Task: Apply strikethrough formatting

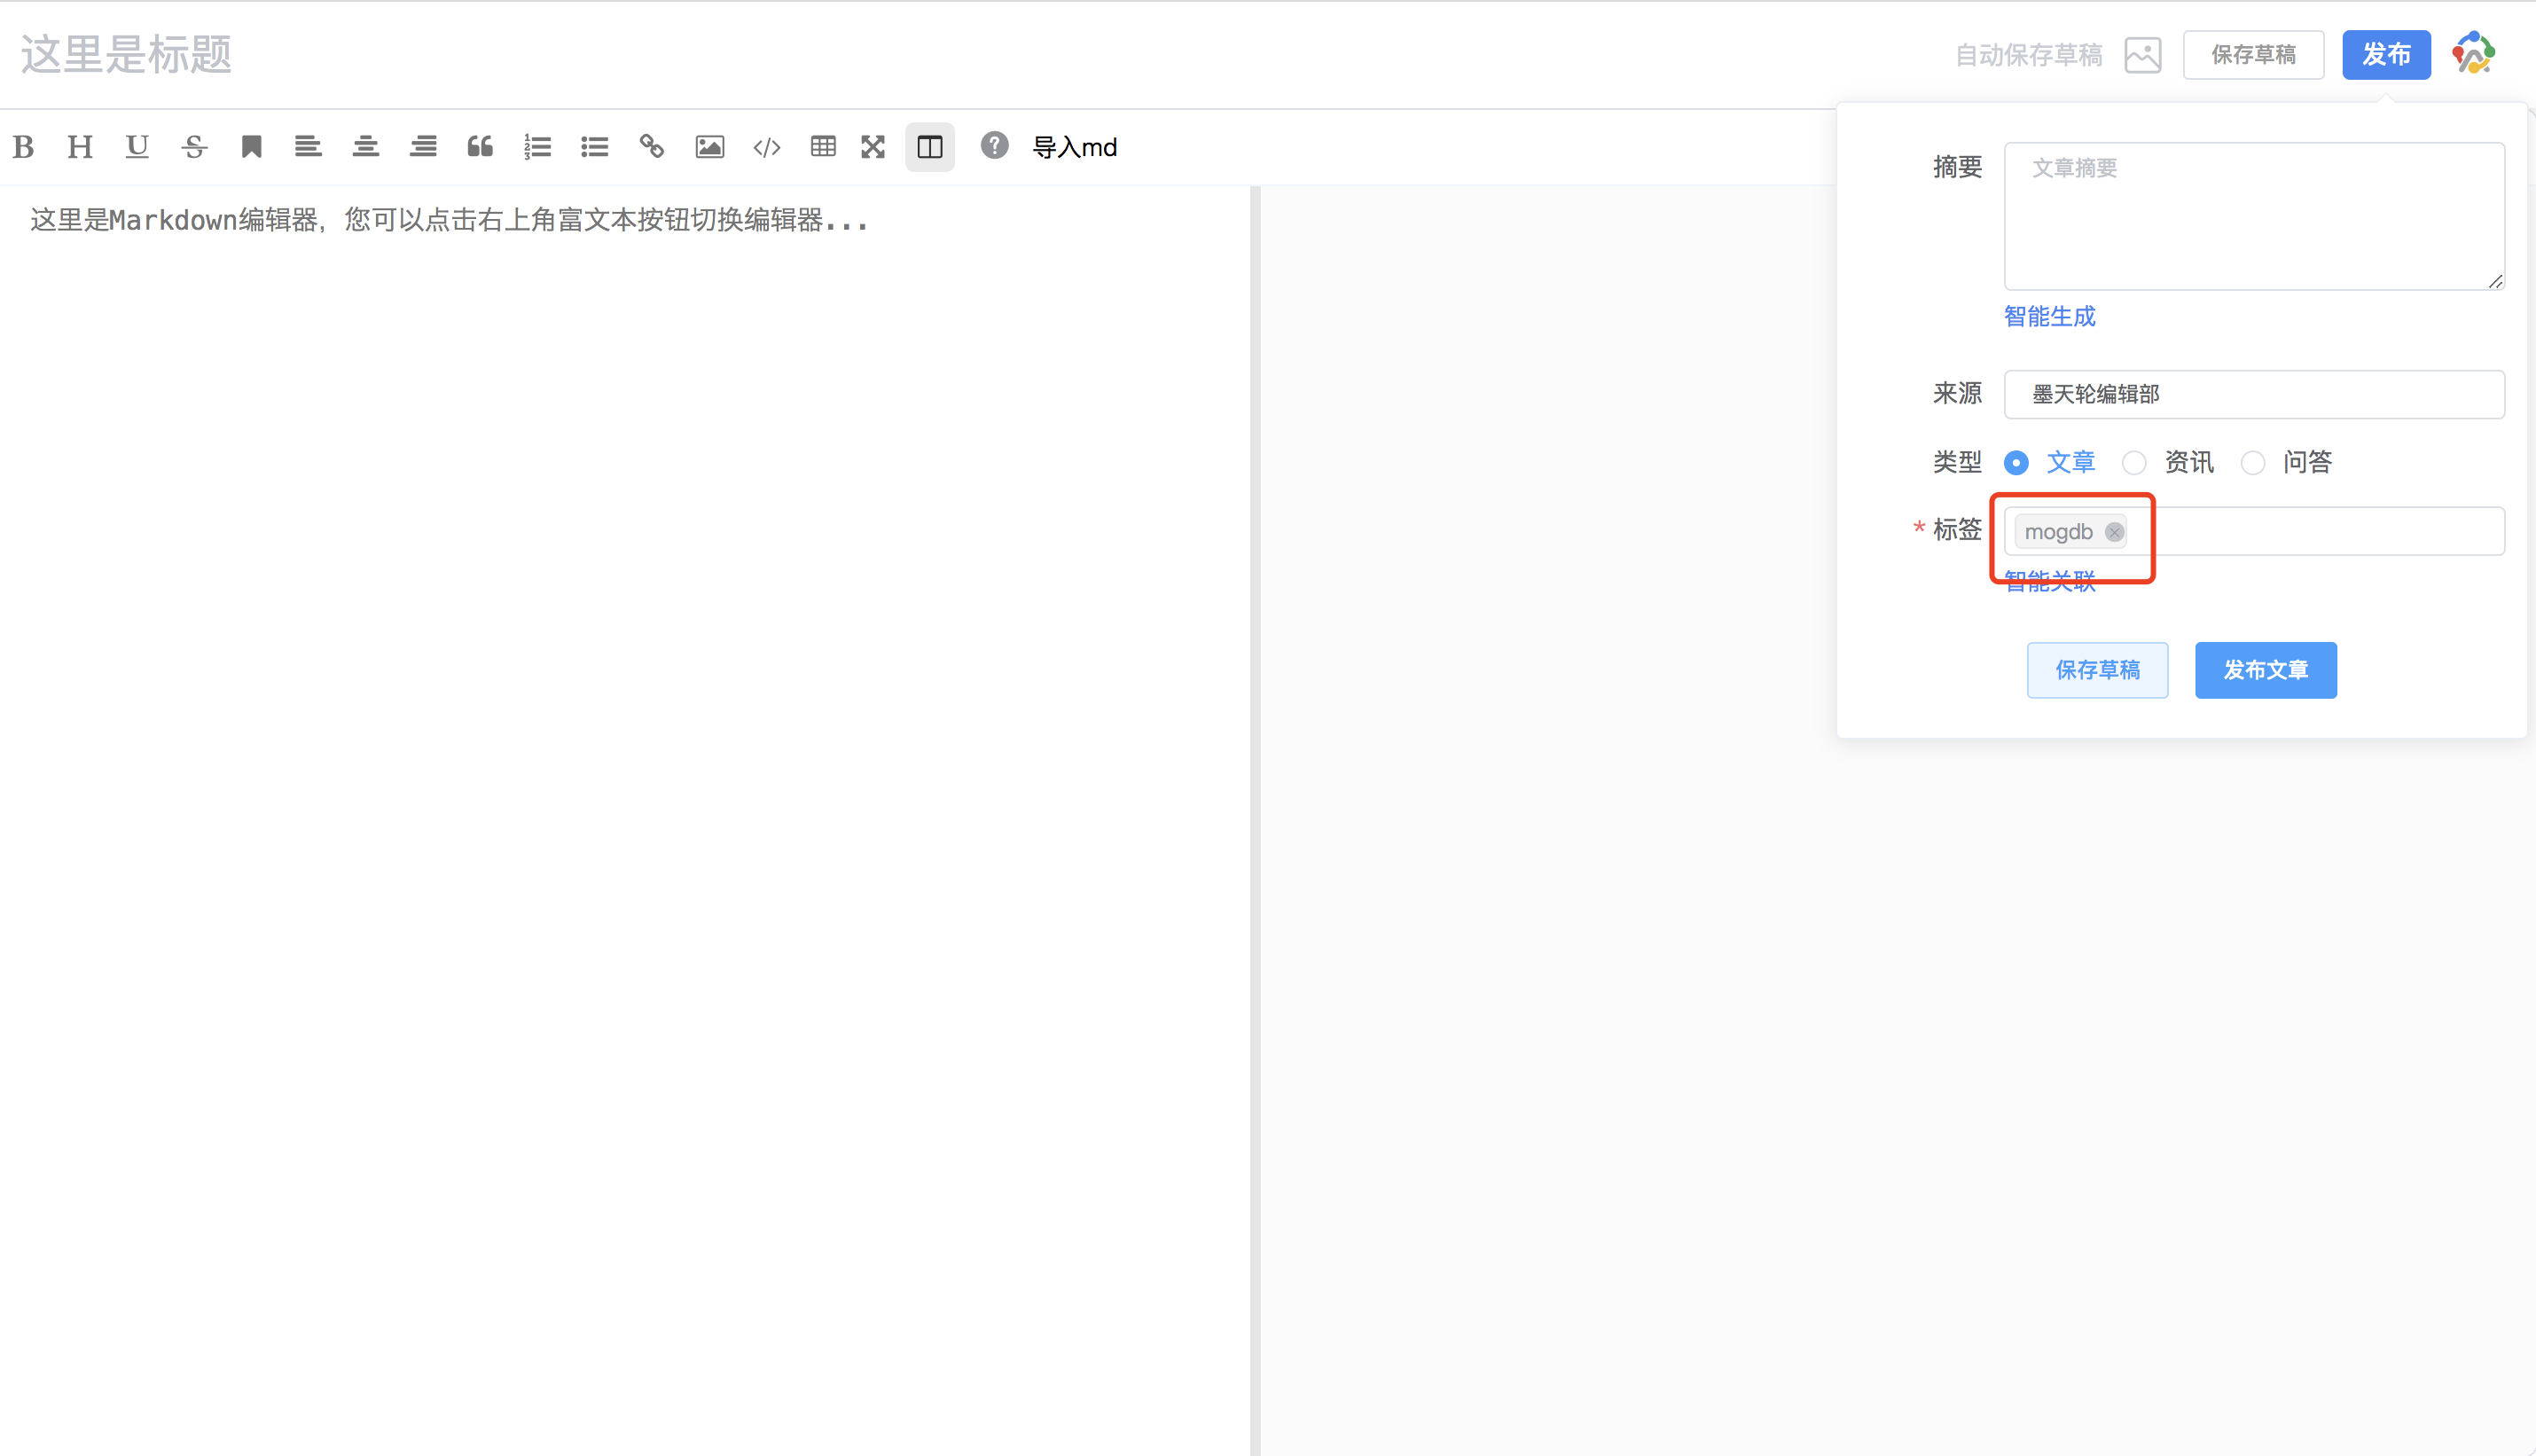Action: [194, 147]
